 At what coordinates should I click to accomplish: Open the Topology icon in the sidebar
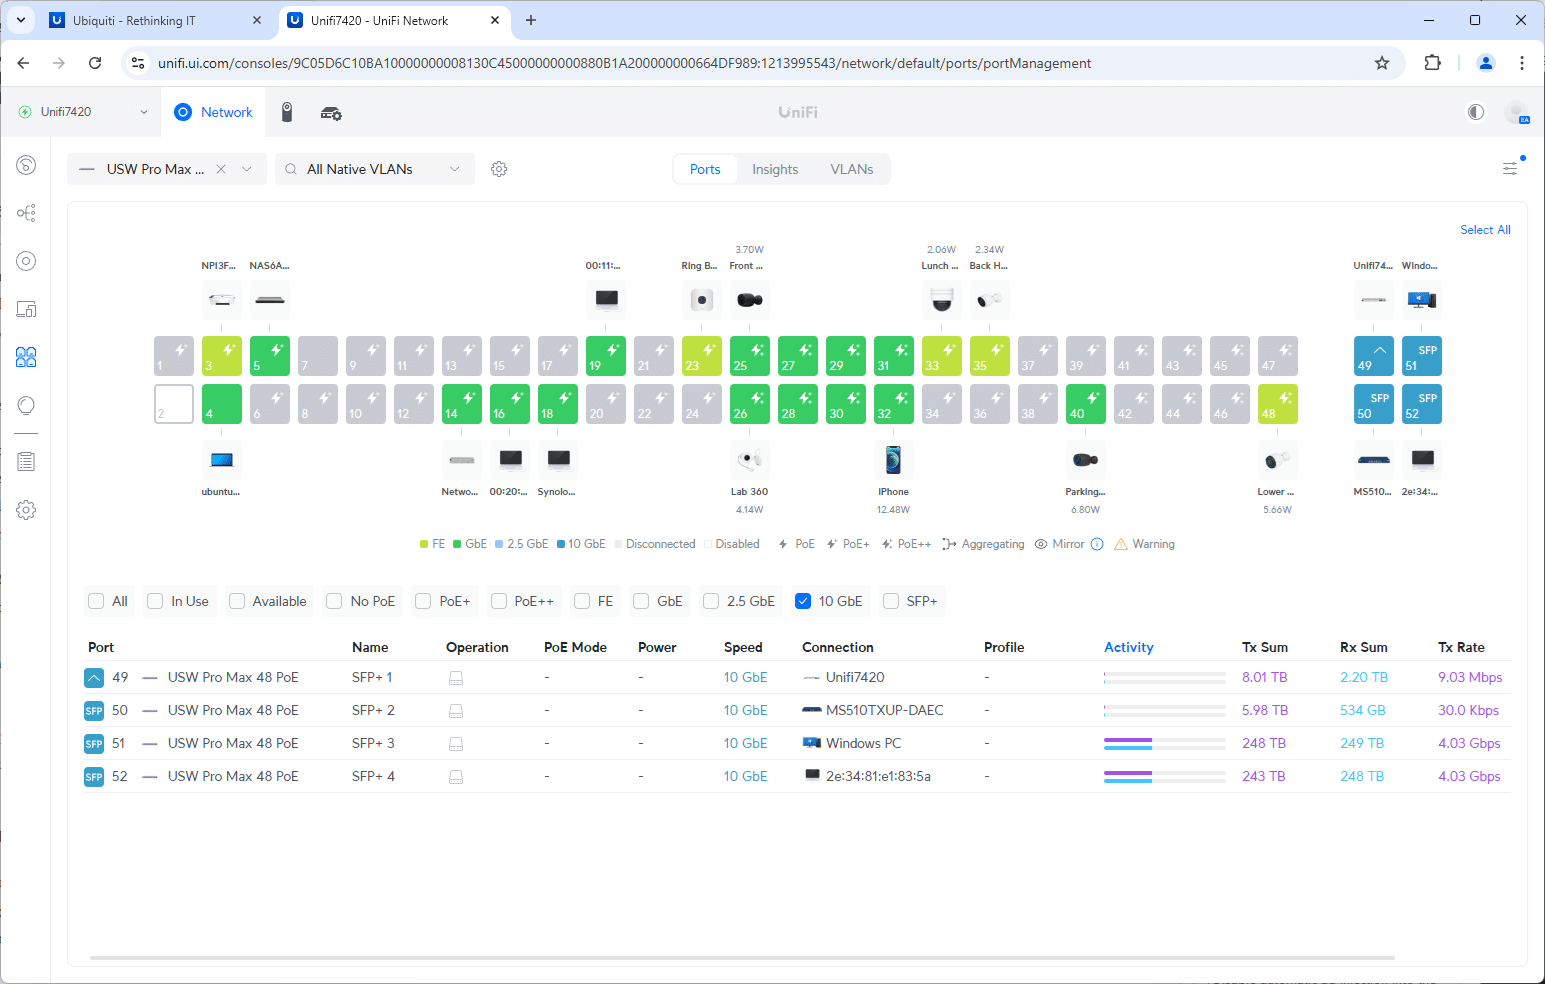[26, 213]
